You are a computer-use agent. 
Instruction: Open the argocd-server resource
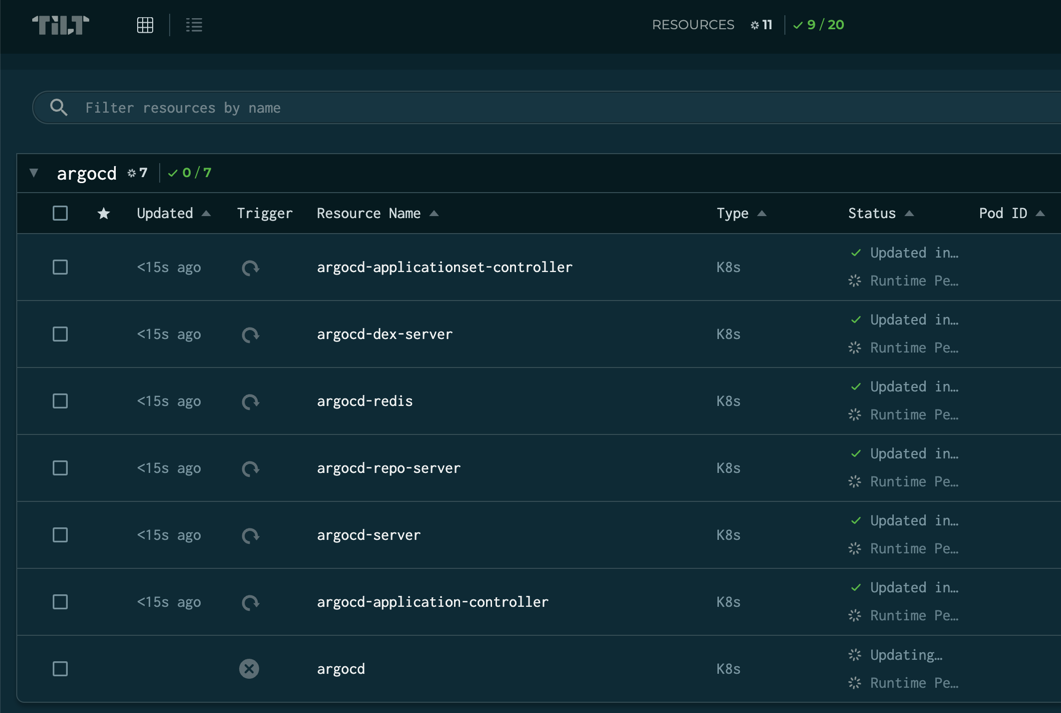tap(369, 535)
